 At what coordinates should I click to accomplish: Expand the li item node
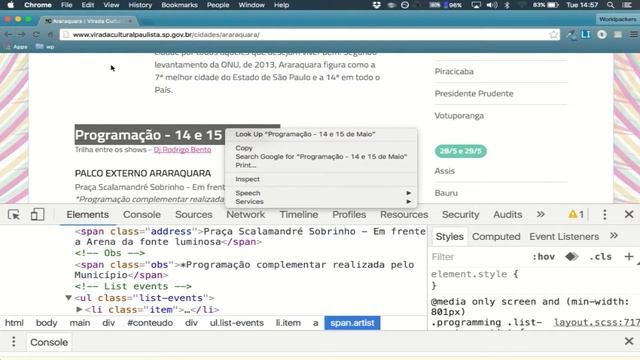[79, 309]
